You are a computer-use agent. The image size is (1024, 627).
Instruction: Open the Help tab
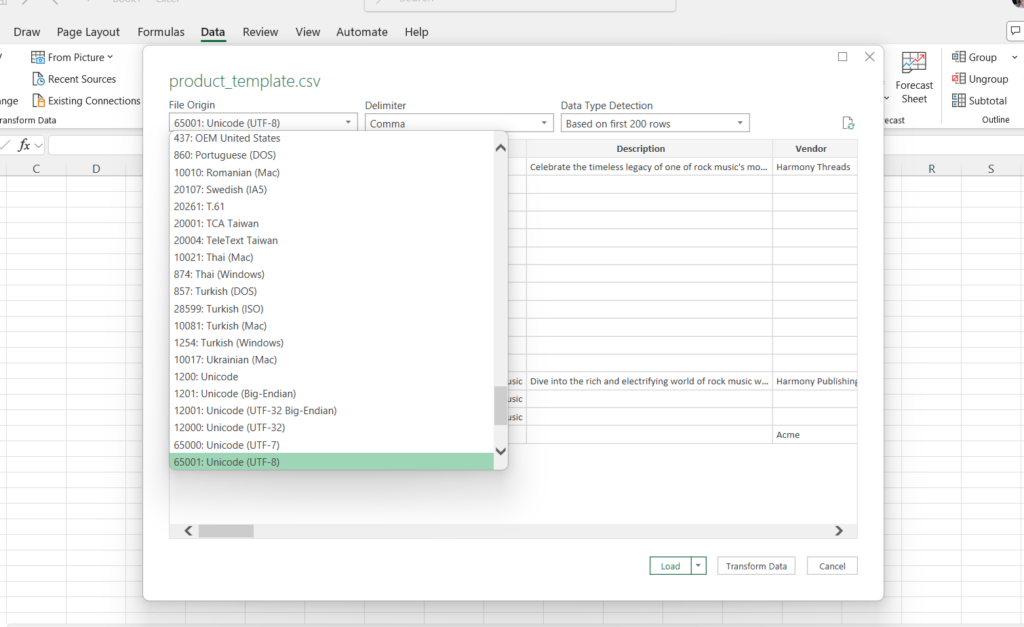click(x=416, y=32)
